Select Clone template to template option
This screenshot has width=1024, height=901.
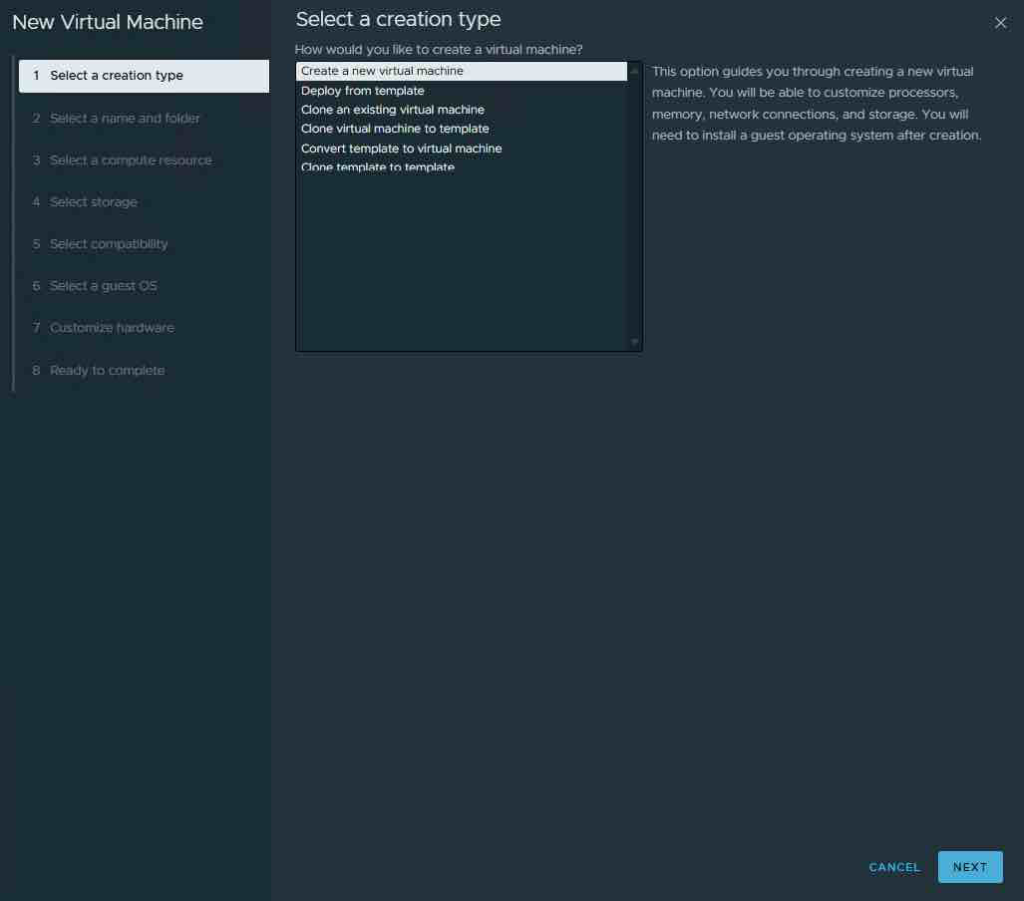(x=377, y=167)
